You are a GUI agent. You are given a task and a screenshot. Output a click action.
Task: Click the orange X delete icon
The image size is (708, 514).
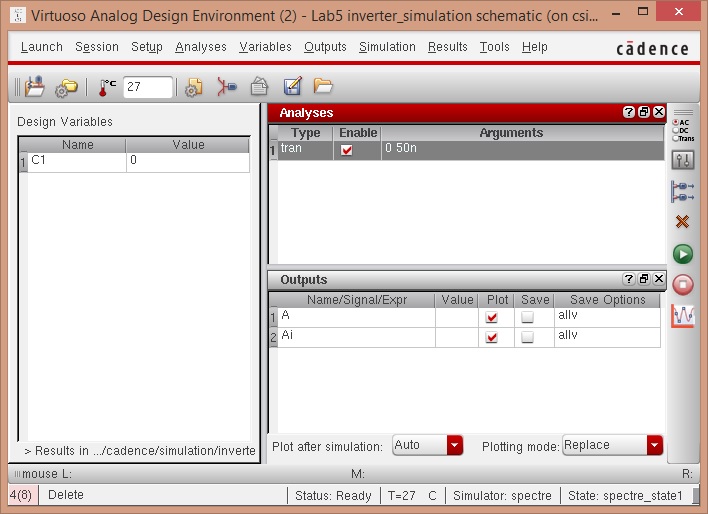coord(683,221)
